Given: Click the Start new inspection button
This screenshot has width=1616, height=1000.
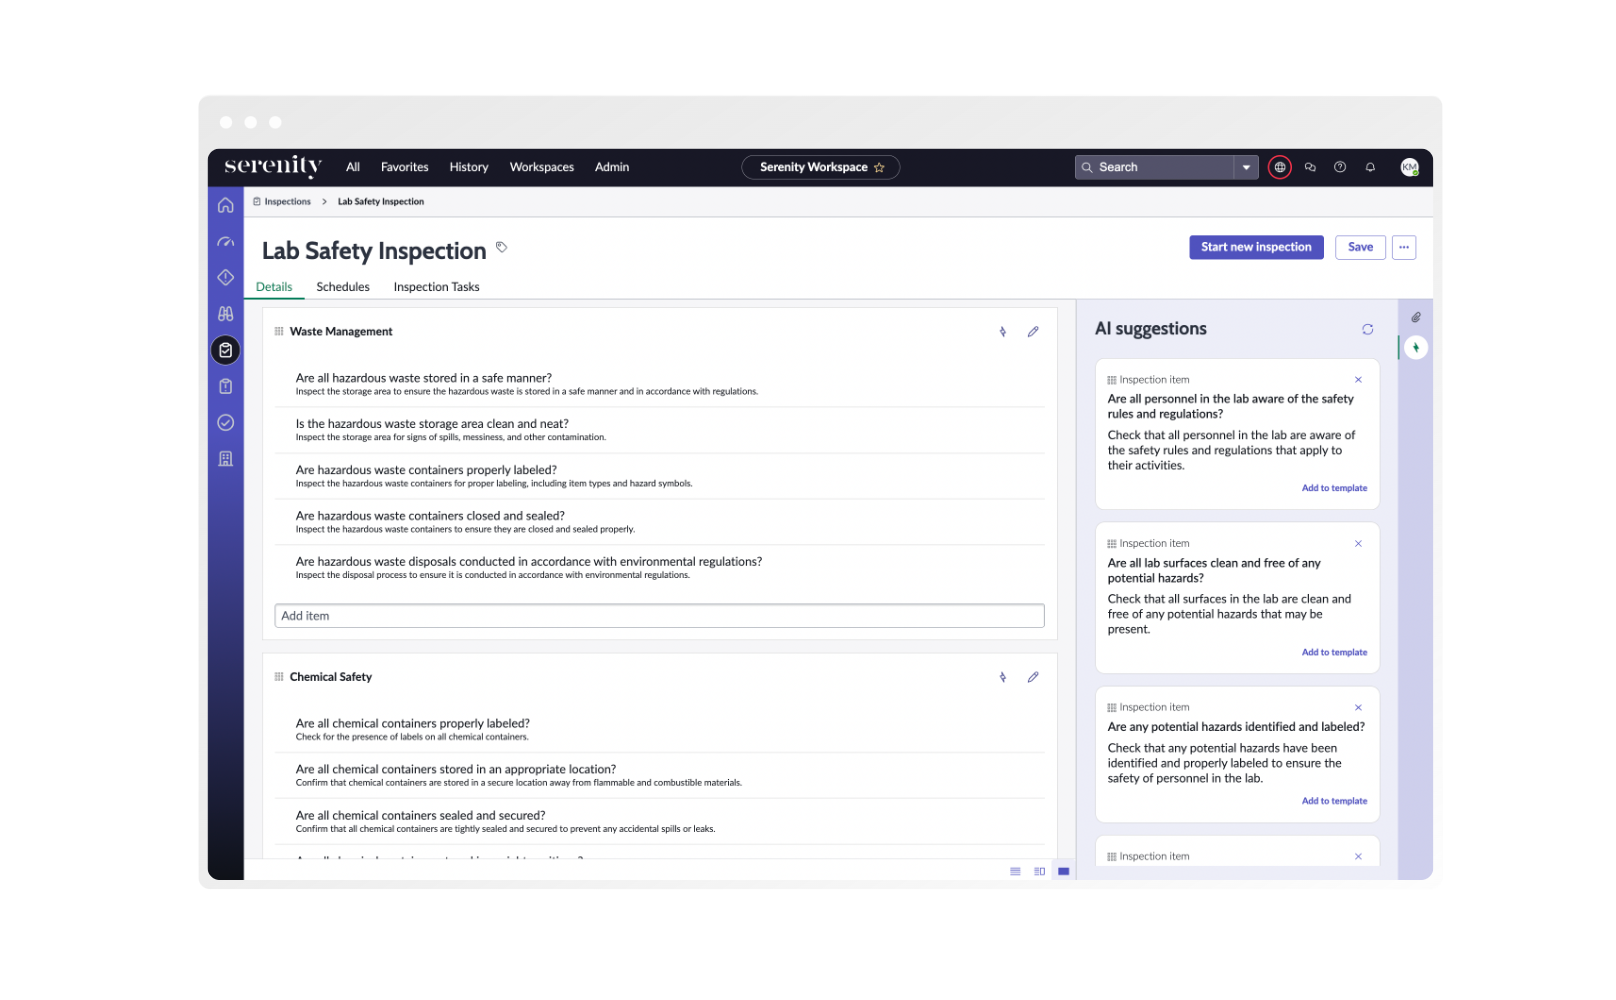Looking at the screenshot, I should click(x=1256, y=247).
